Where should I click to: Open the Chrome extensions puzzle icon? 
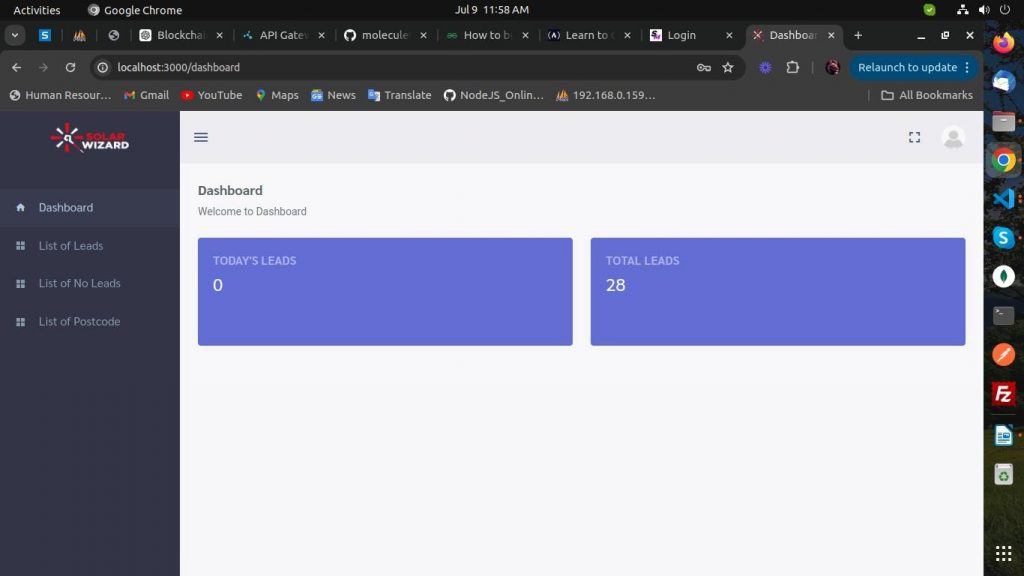[x=793, y=67]
